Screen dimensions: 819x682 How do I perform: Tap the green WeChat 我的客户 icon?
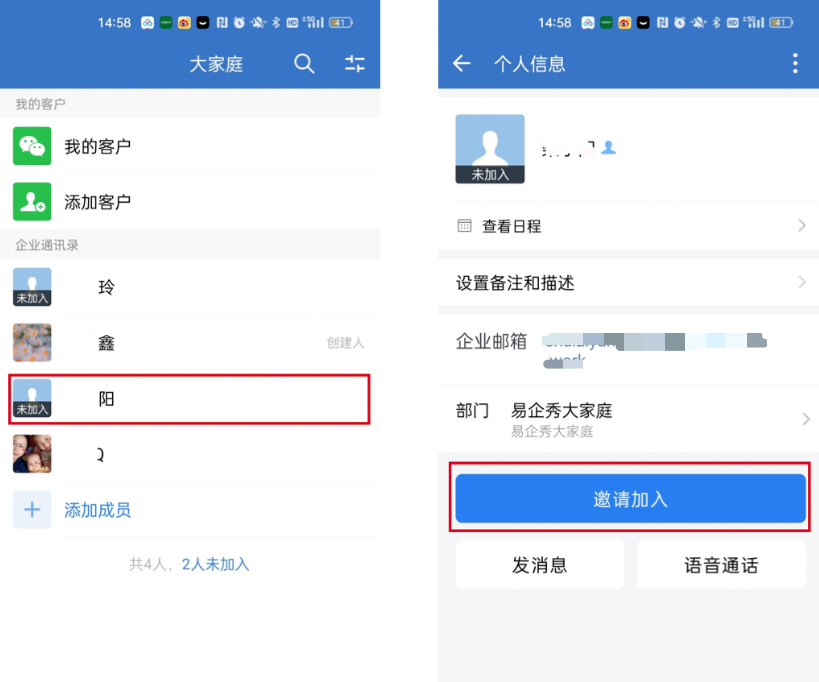[32, 146]
